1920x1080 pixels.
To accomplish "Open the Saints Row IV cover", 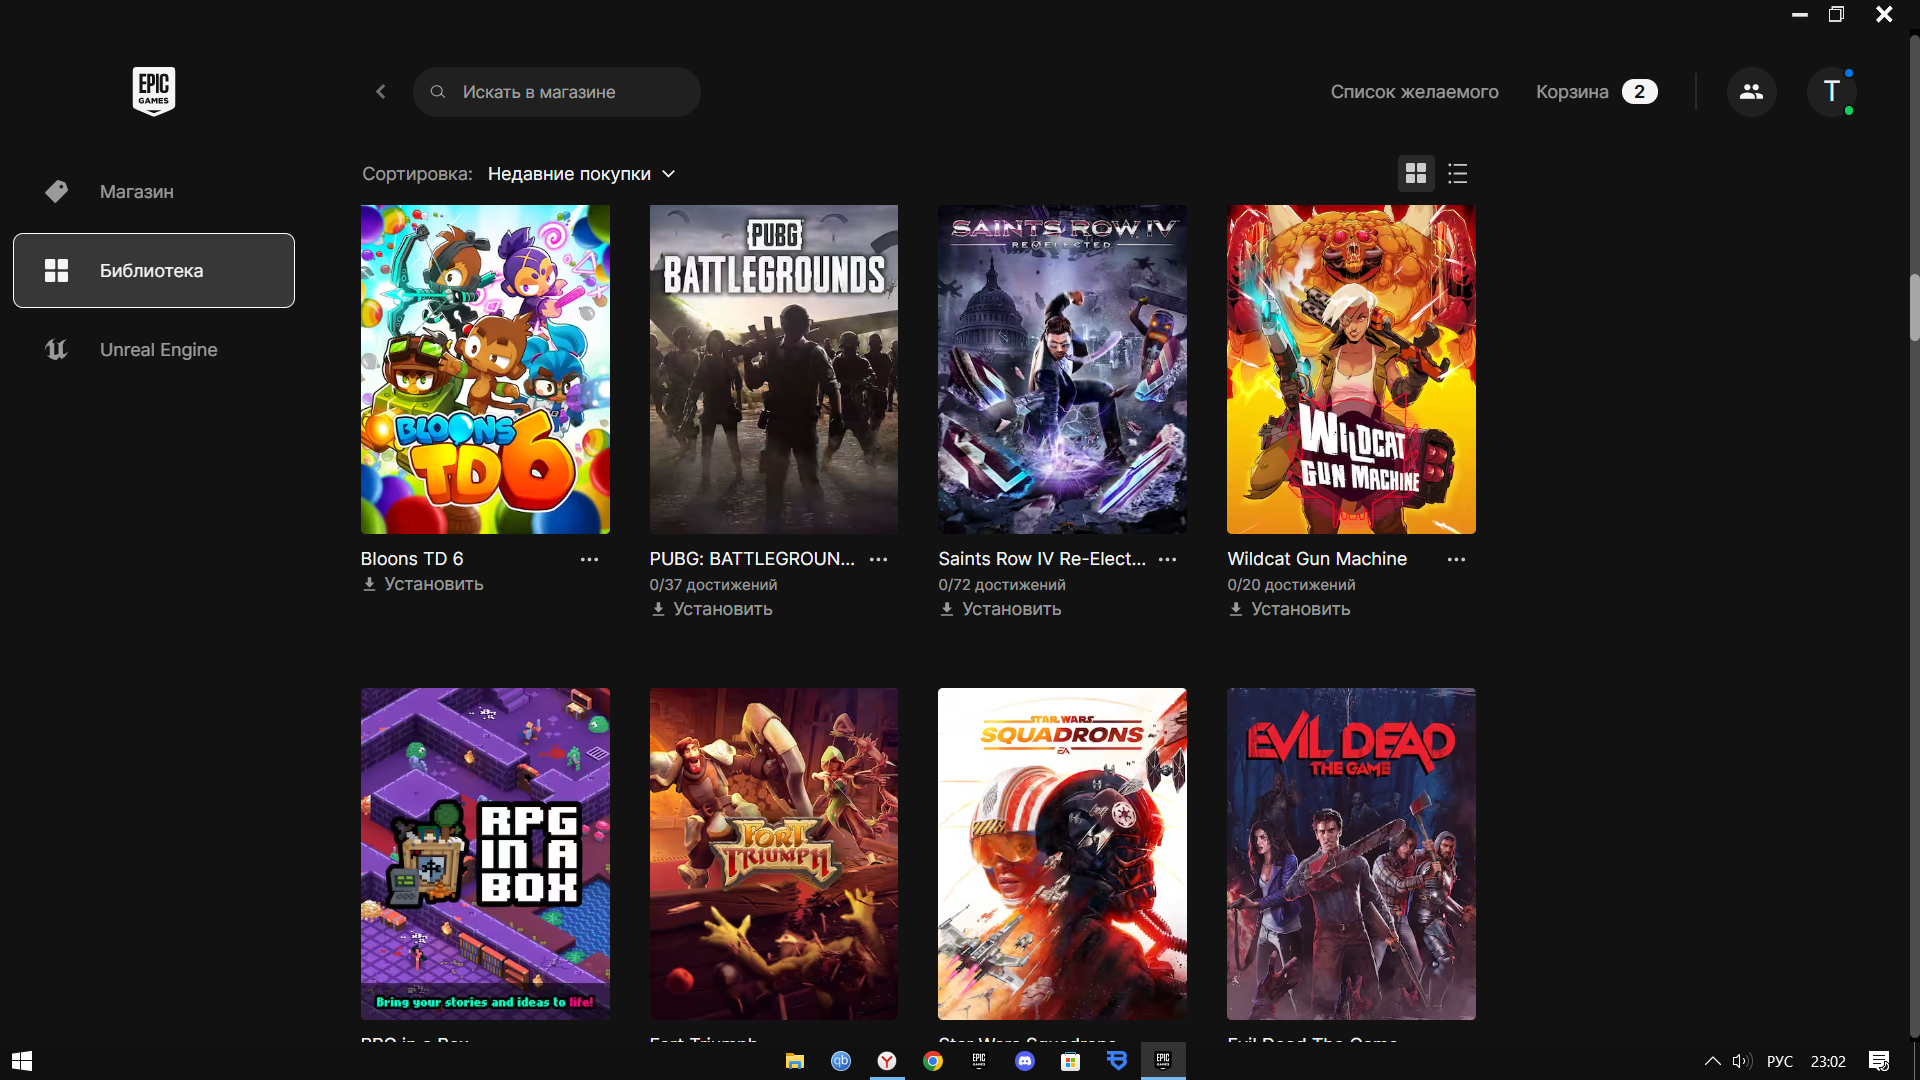I will pyautogui.click(x=1062, y=369).
